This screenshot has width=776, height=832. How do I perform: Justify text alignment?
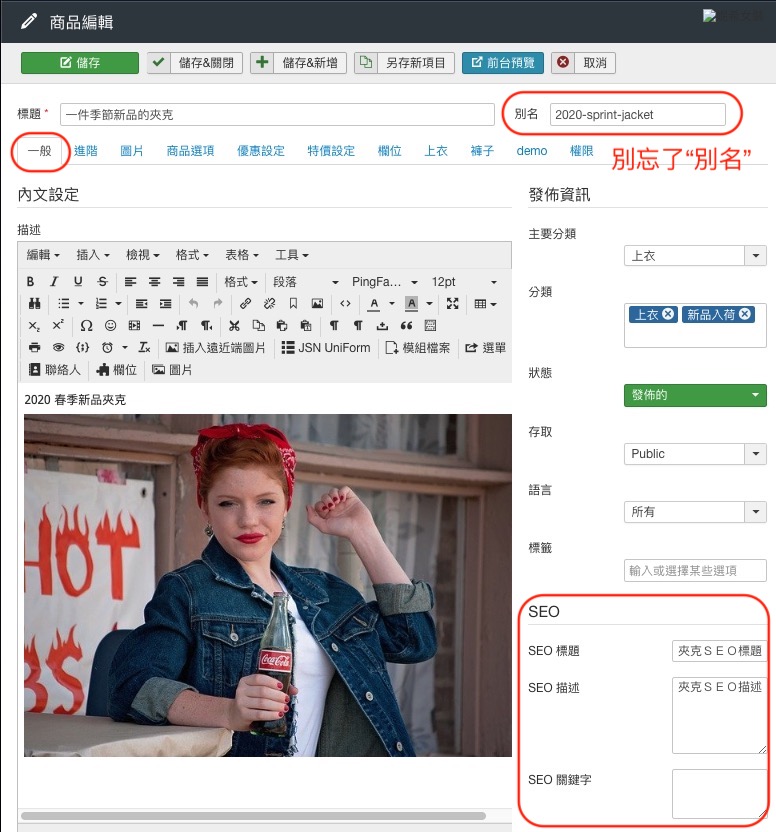click(202, 282)
